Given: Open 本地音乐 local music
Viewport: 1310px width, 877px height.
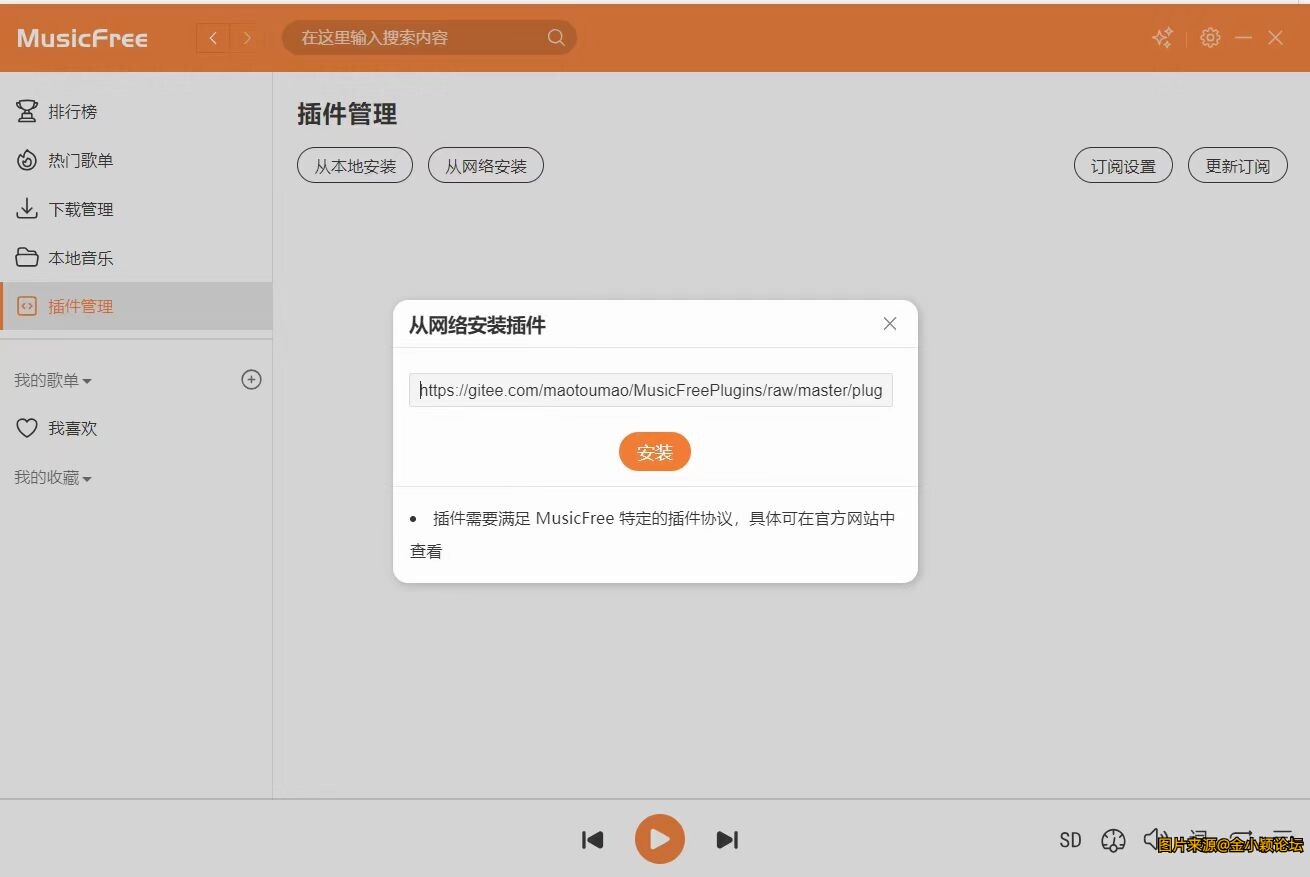Looking at the screenshot, I should click(x=136, y=258).
